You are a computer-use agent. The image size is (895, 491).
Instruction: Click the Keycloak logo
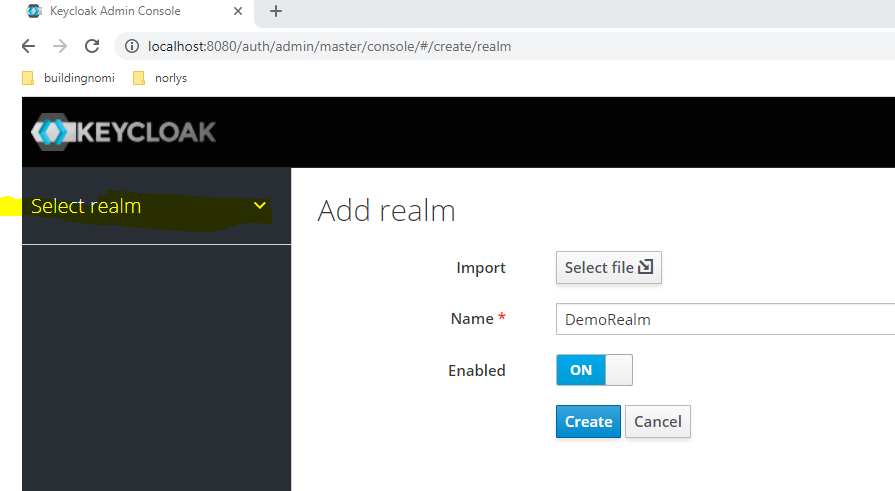point(124,132)
